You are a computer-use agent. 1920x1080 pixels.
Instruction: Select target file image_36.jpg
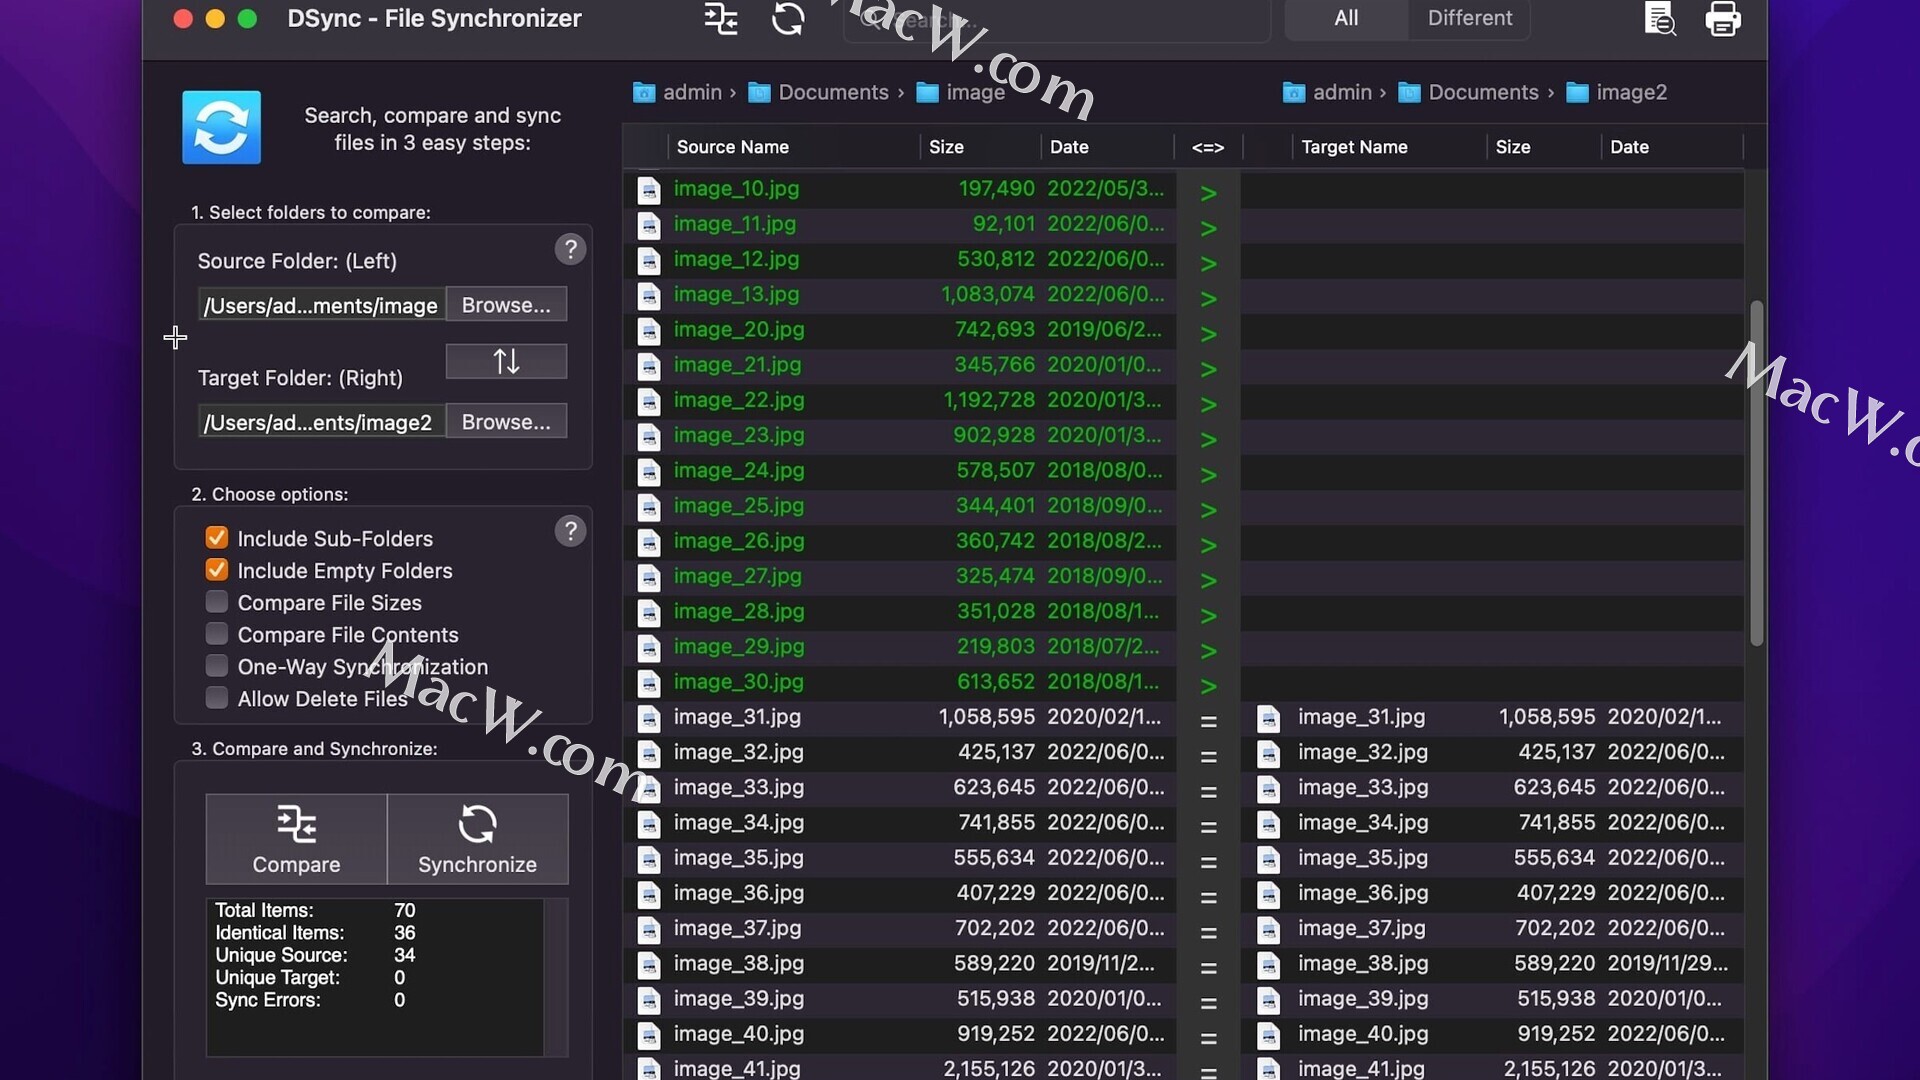click(1363, 893)
